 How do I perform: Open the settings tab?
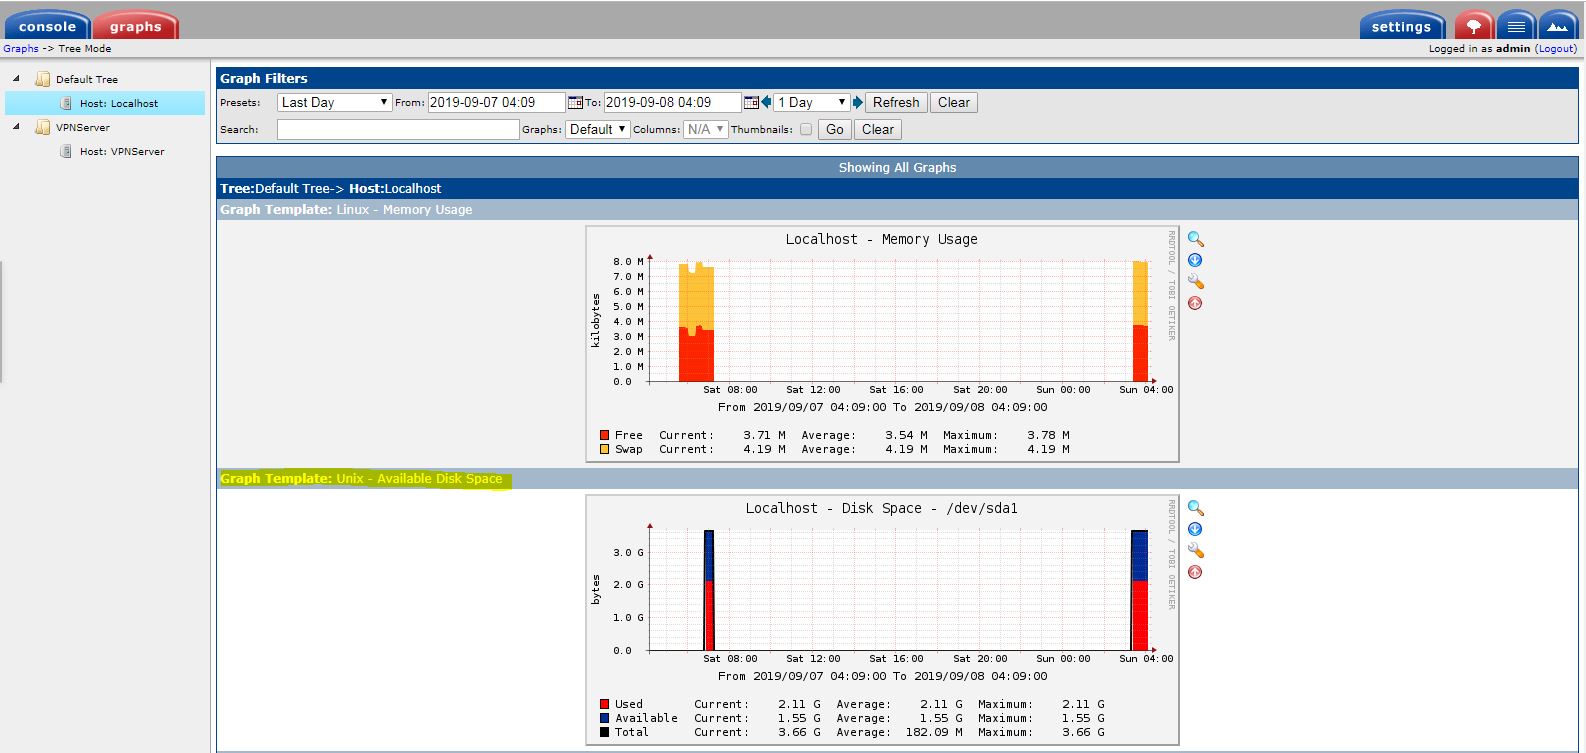tap(1402, 26)
